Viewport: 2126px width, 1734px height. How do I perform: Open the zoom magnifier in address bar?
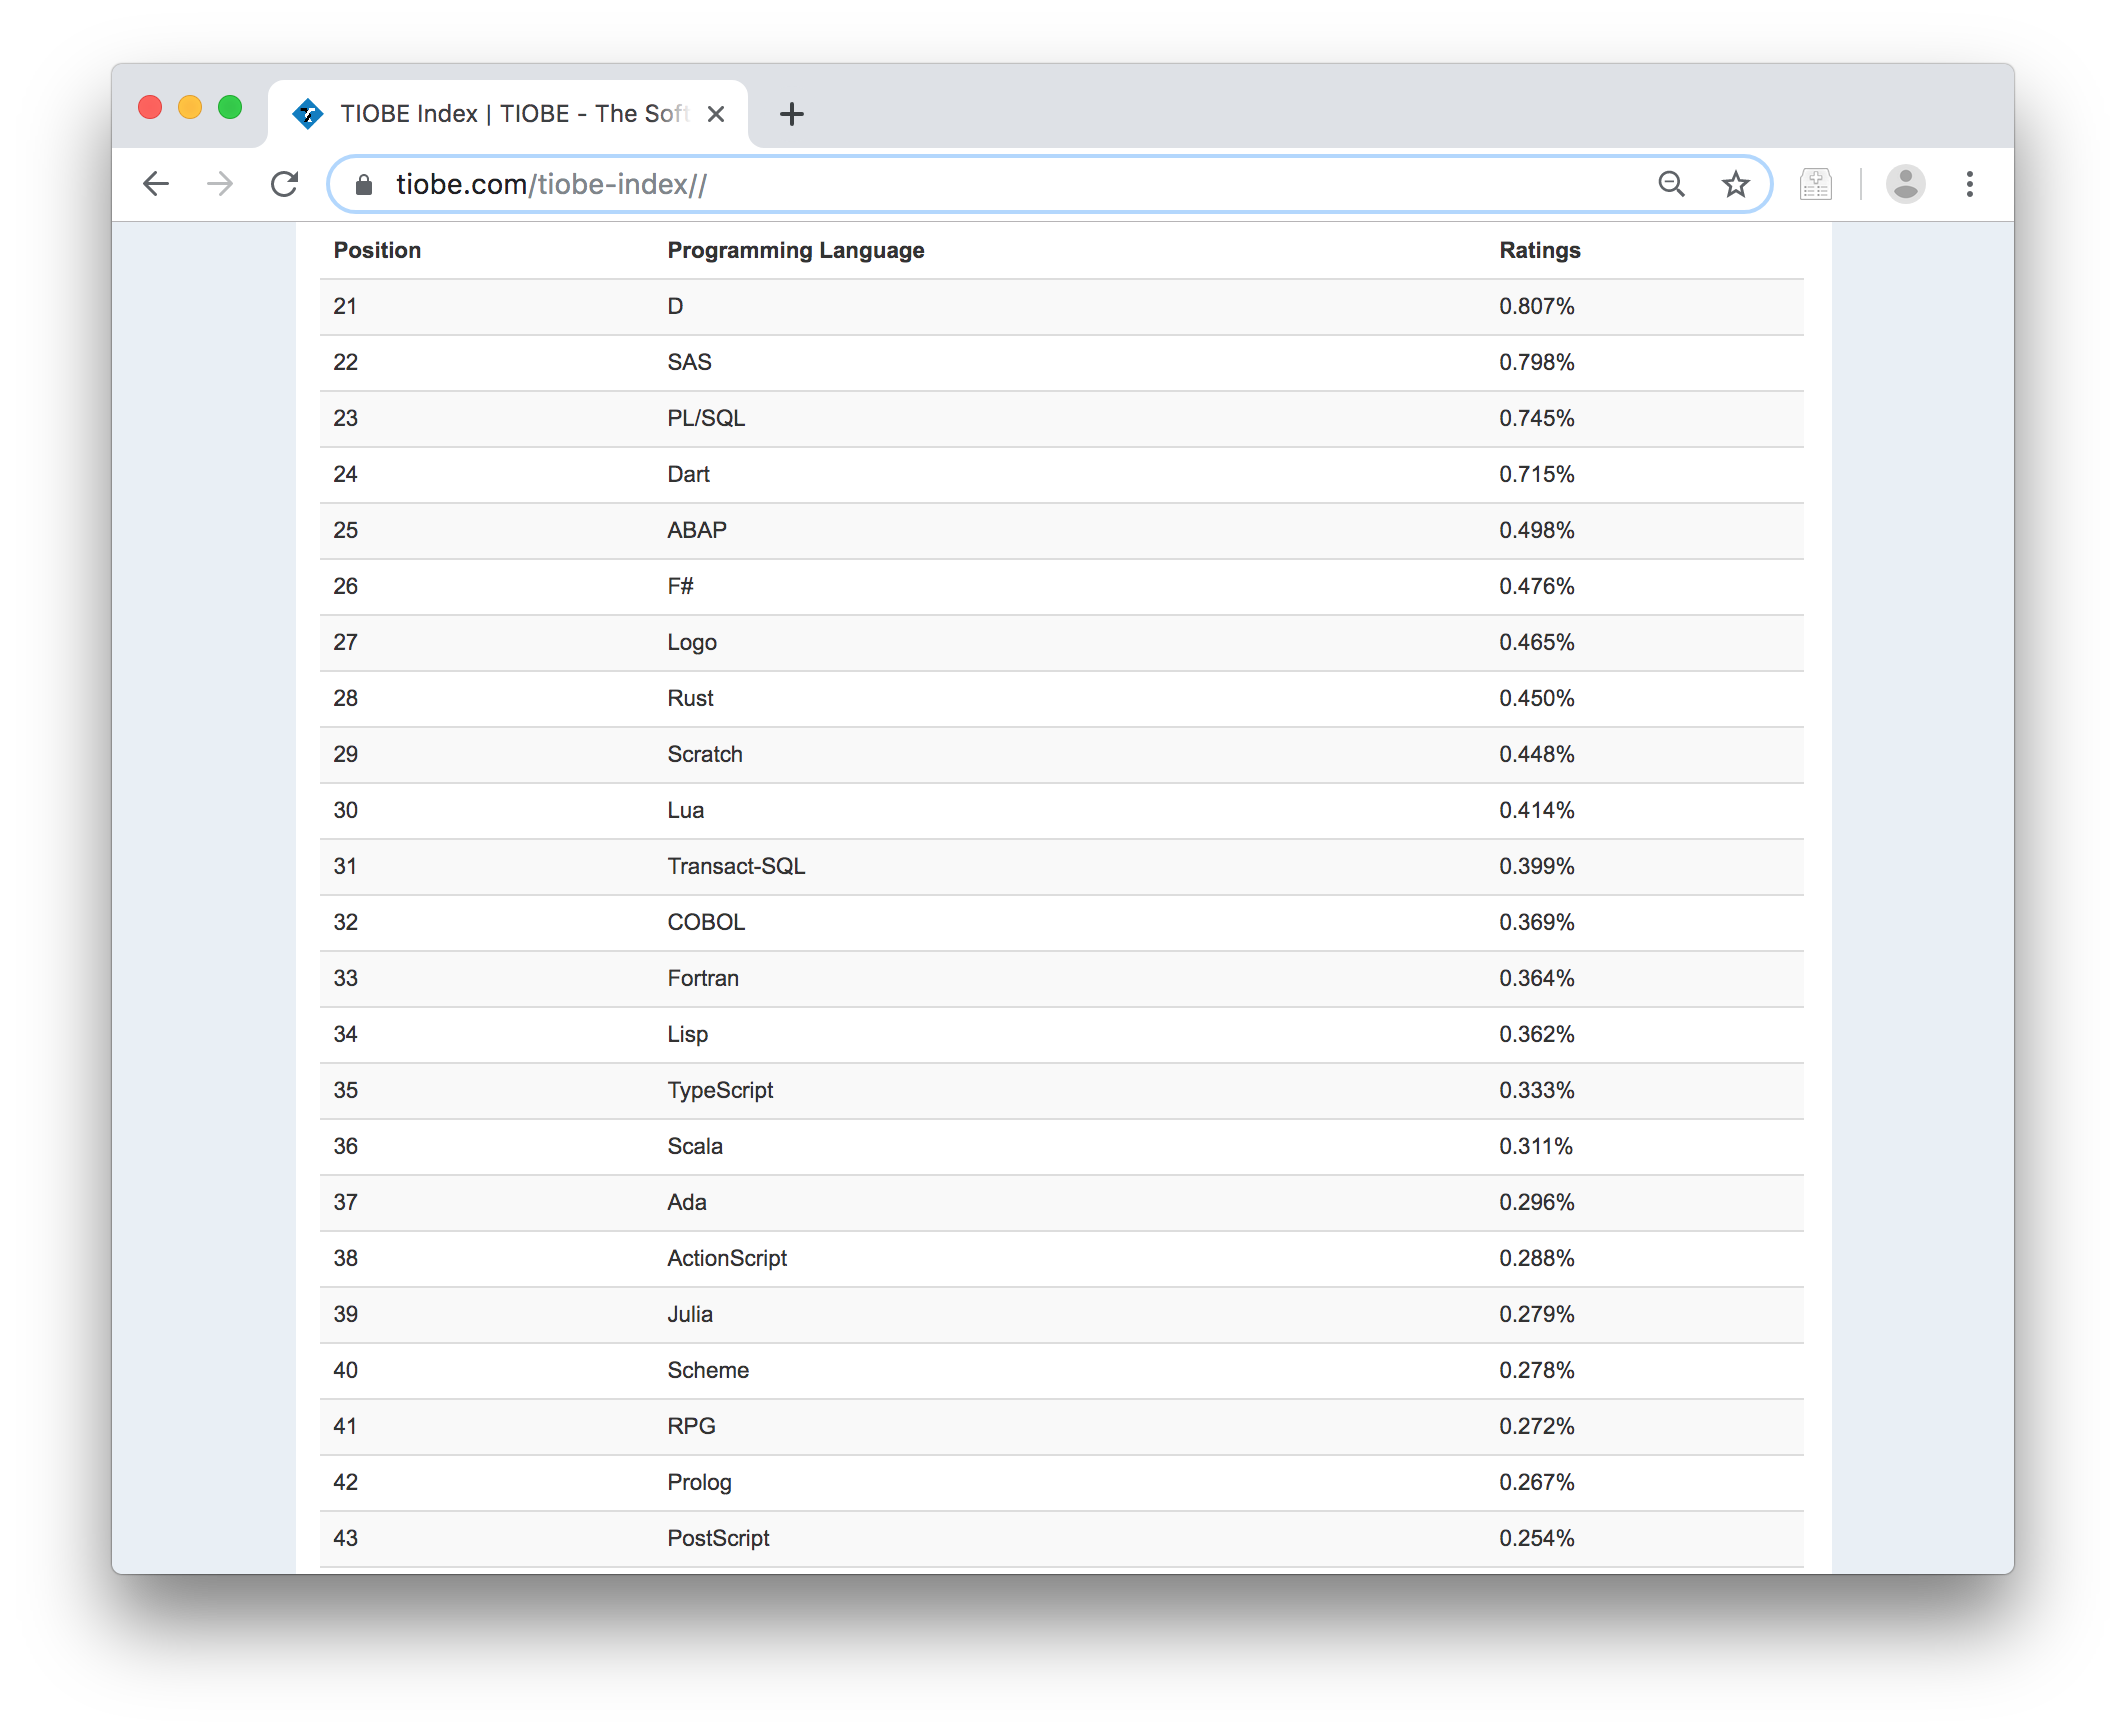1671,184
